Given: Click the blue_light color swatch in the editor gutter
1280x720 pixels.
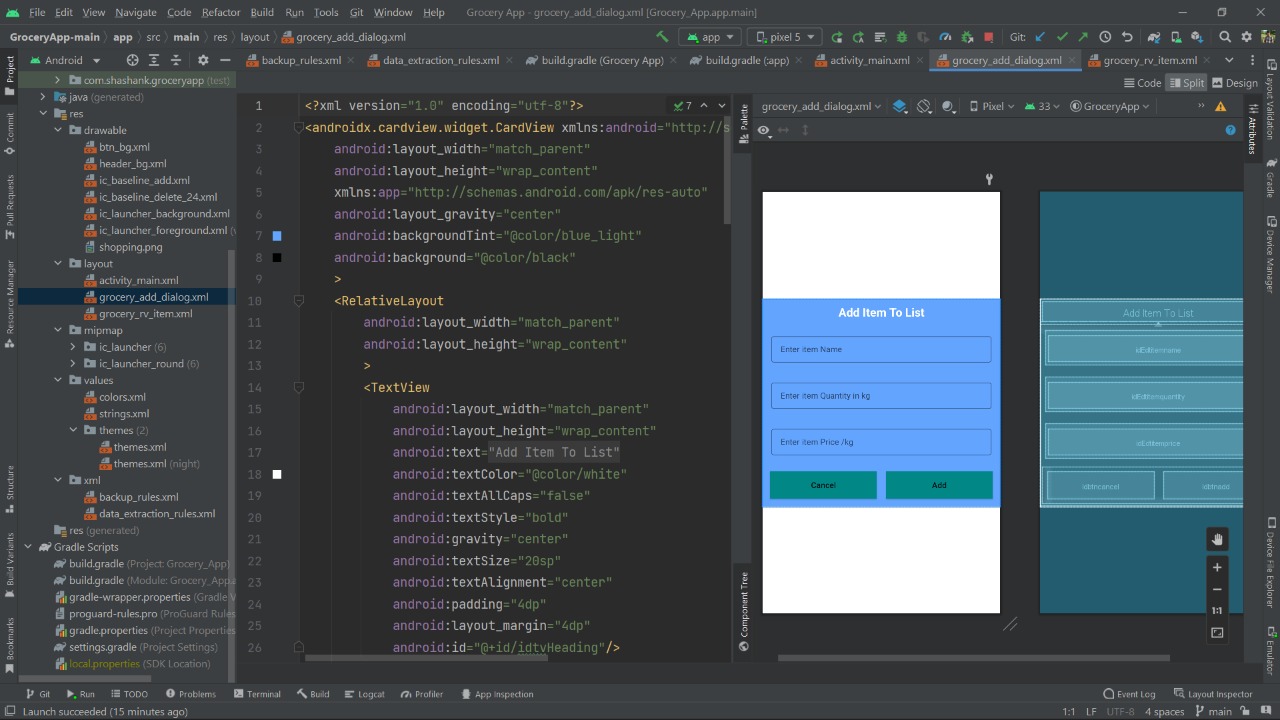Looking at the screenshot, I should (x=277, y=236).
